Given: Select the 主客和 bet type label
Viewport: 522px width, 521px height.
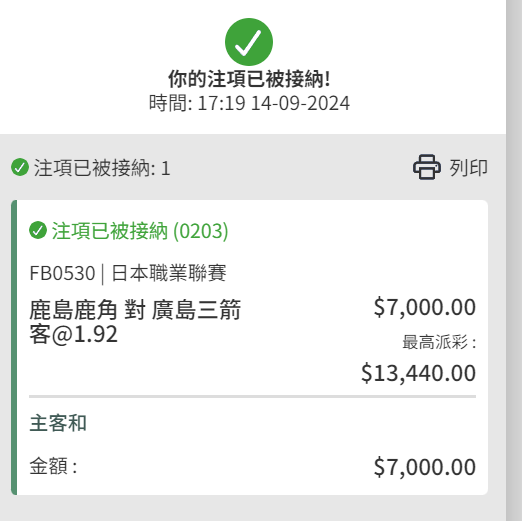Looking at the screenshot, I should coord(58,423).
